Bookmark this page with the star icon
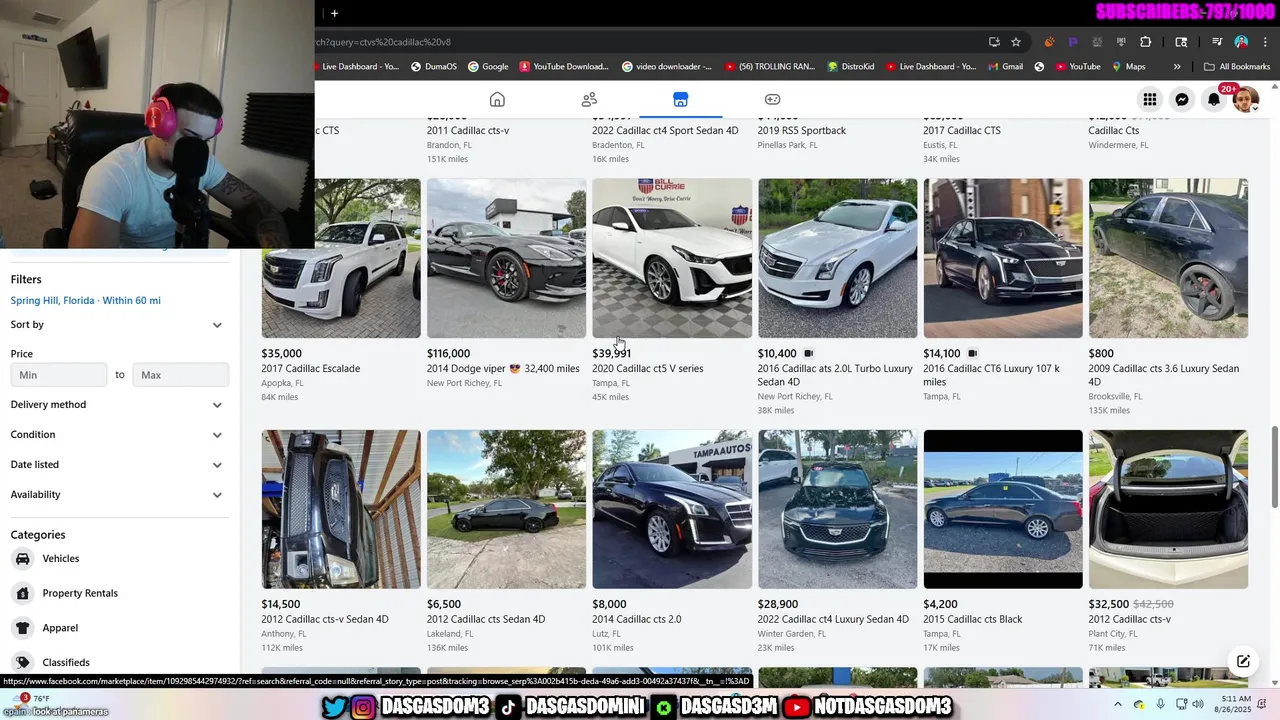The image size is (1280, 720). pos(1016,42)
